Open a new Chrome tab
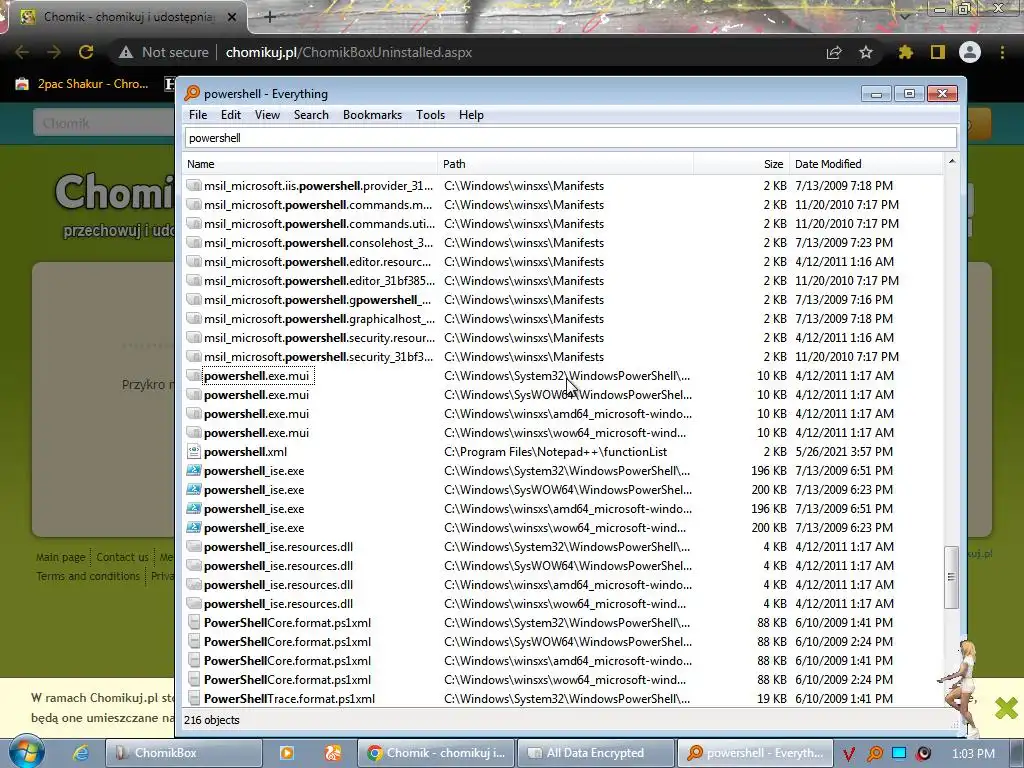 click(270, 17)
